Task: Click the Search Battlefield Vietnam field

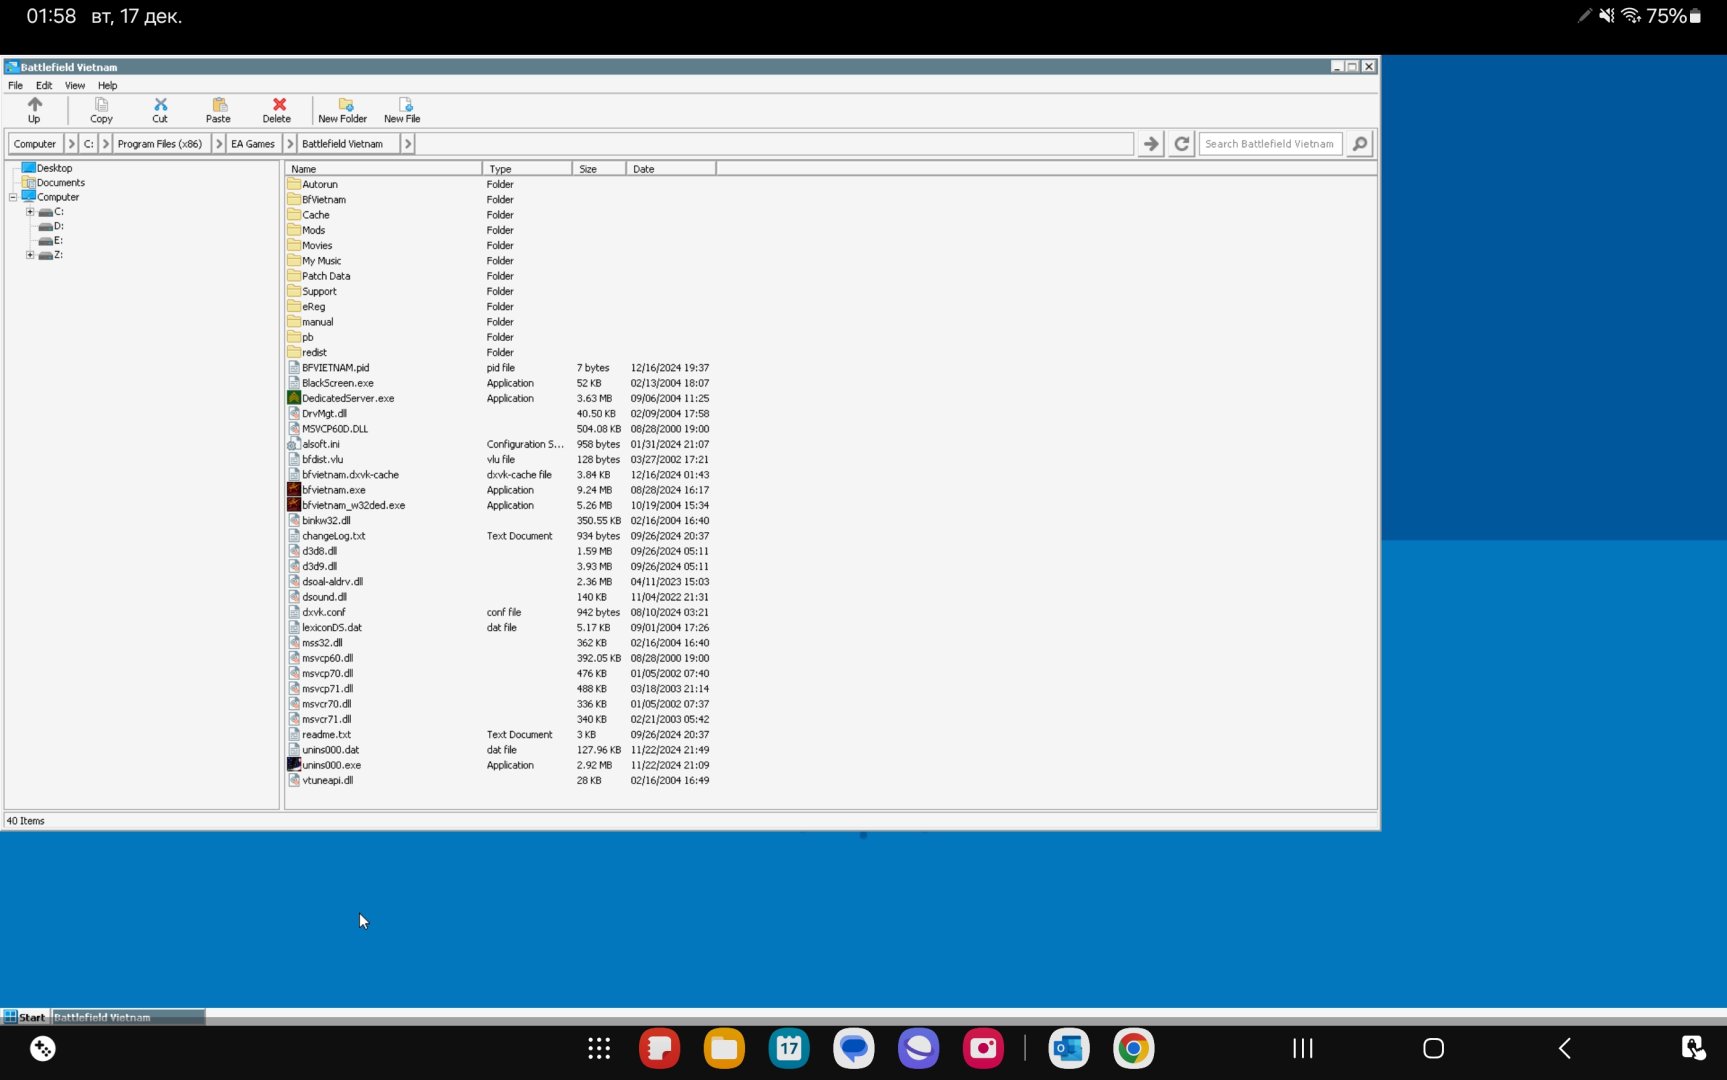Action: pyautogui.click(x=1270, y=144)
